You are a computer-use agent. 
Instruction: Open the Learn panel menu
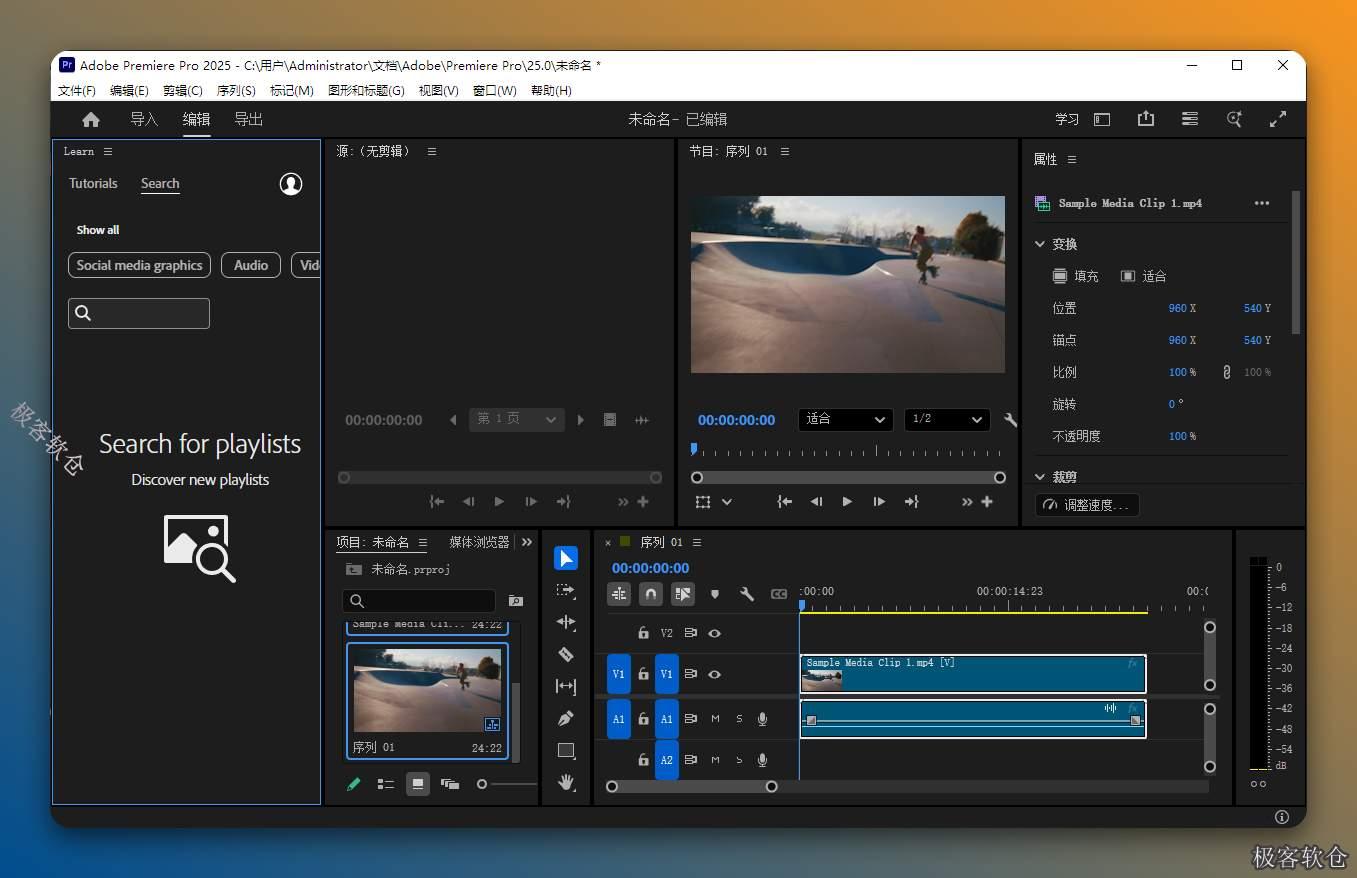[108, 151]
